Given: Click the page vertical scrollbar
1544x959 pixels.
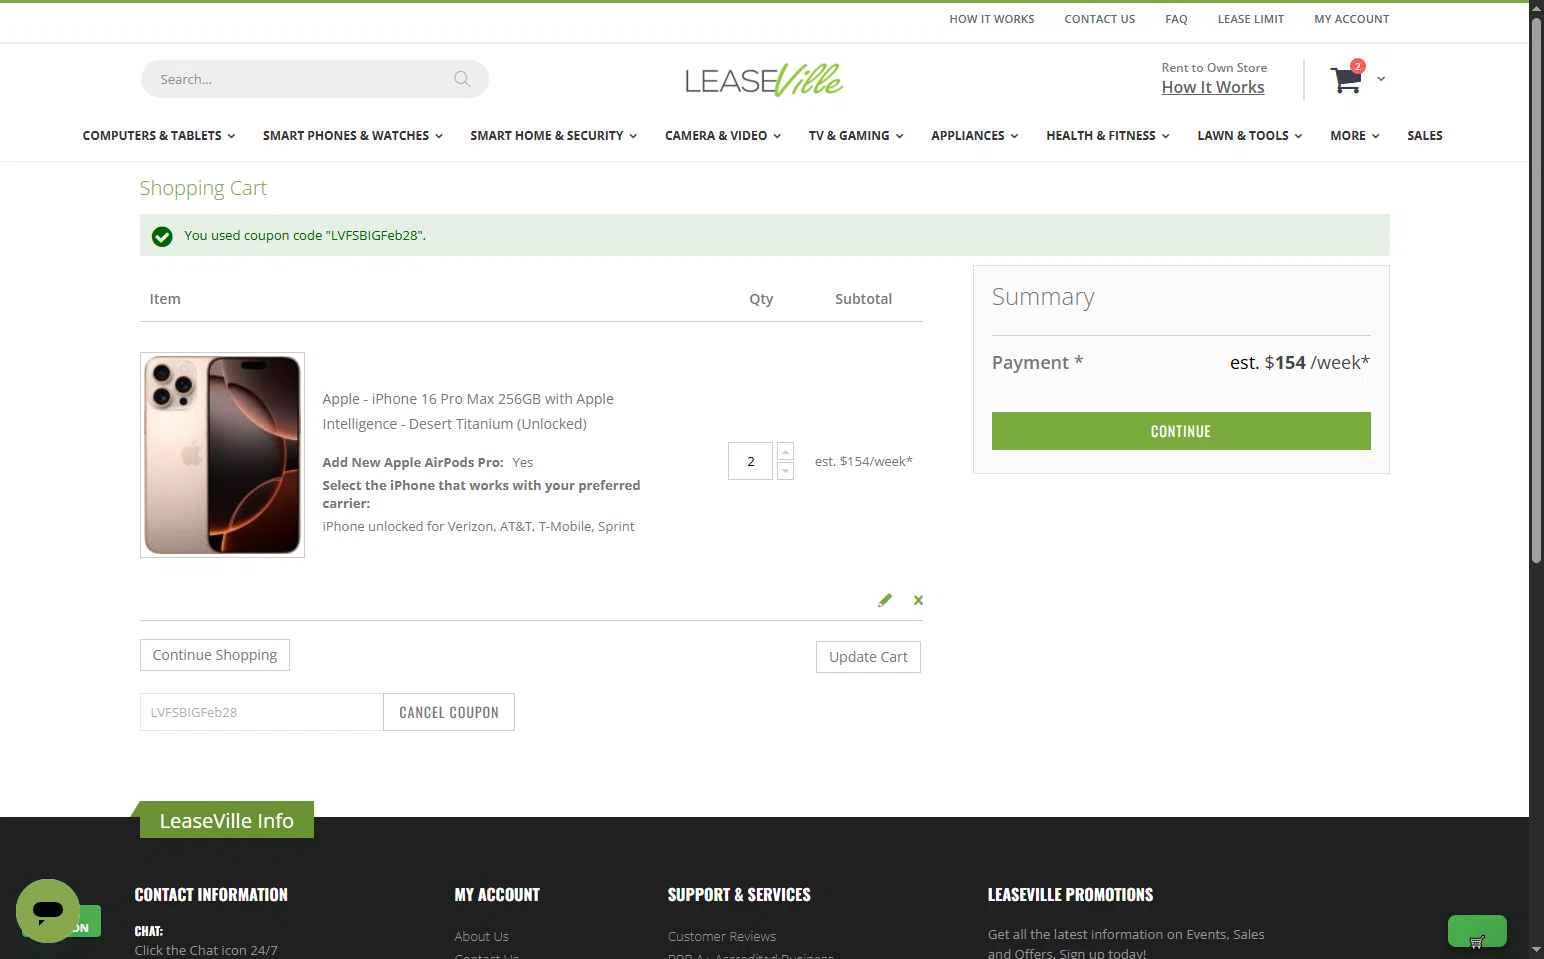Looking at the screenshot, I should (x=1536, y=290).
